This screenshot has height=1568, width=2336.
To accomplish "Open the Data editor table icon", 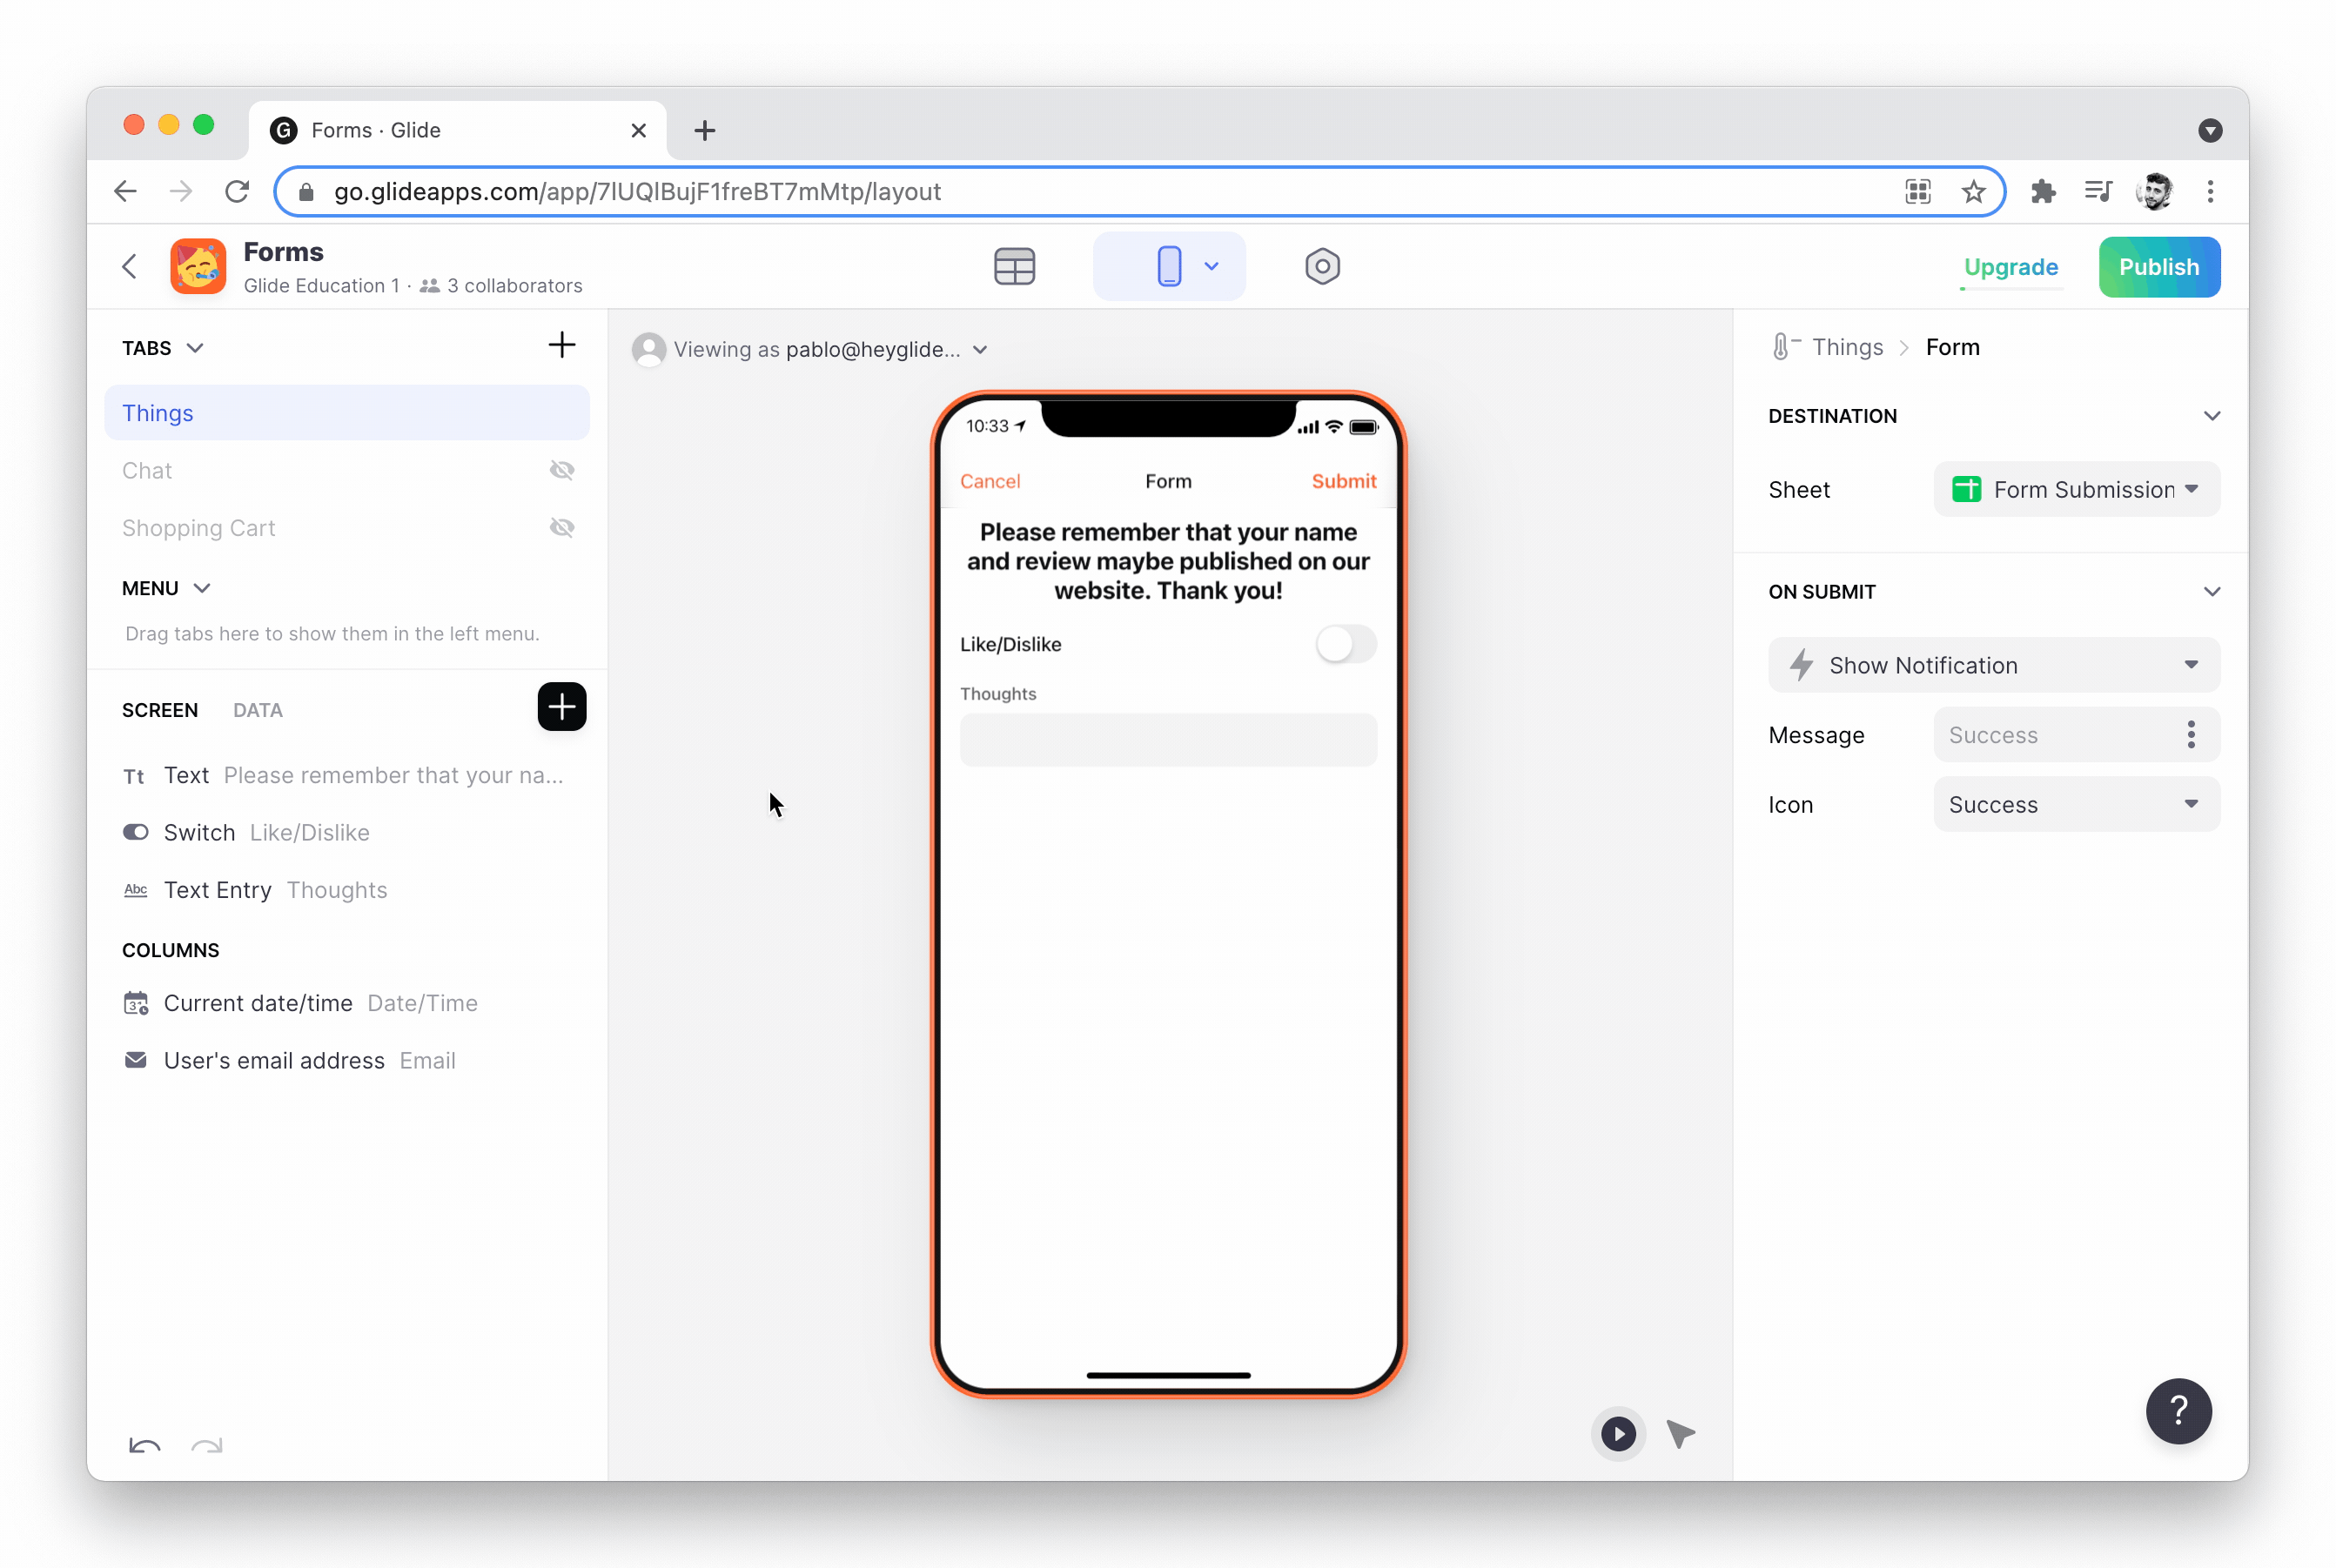I will 1014,266.
